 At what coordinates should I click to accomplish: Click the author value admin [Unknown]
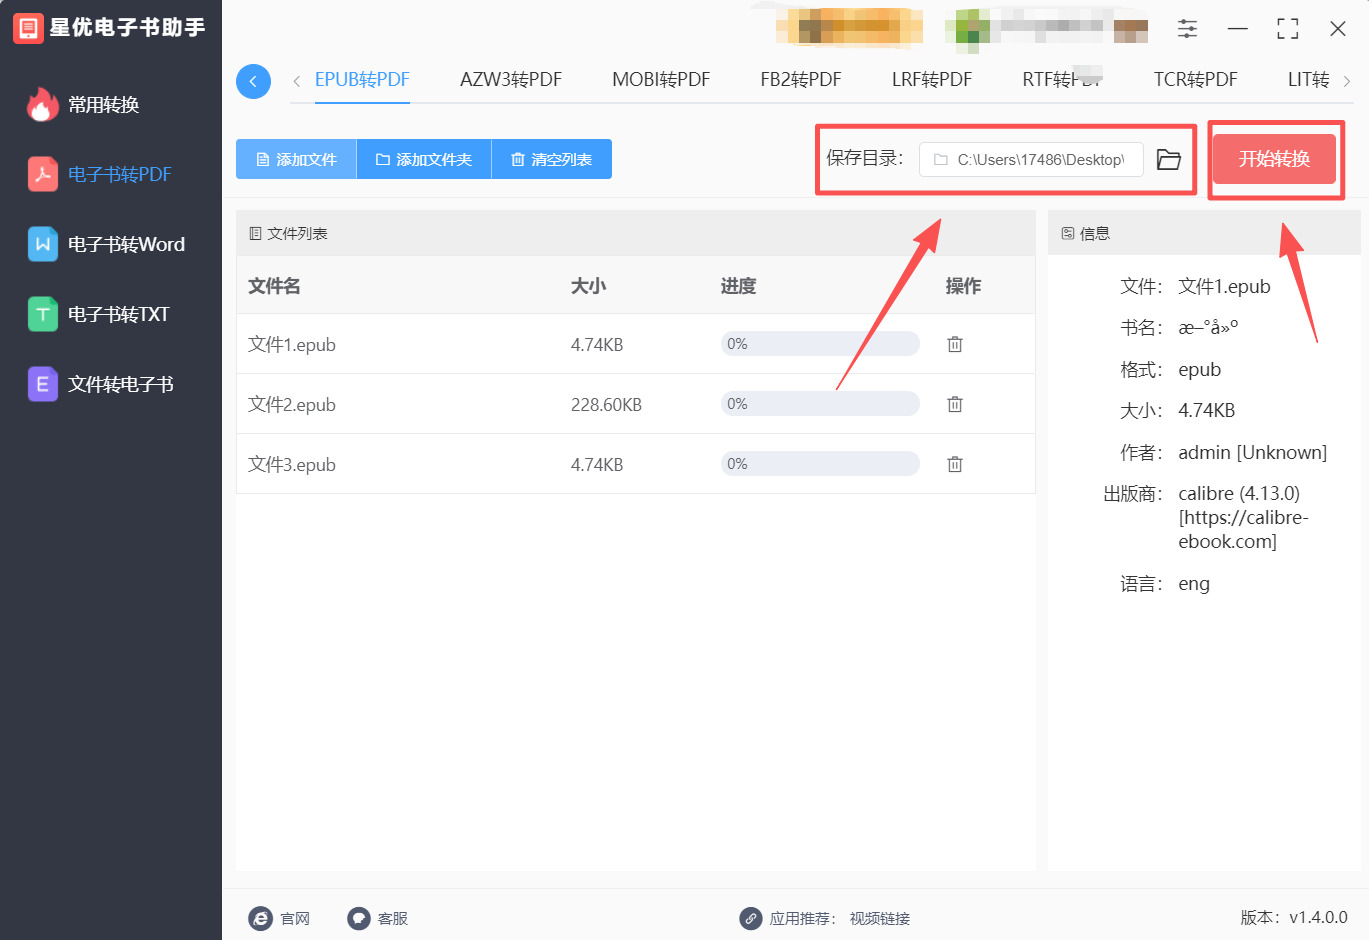[x=1252, y=452]
